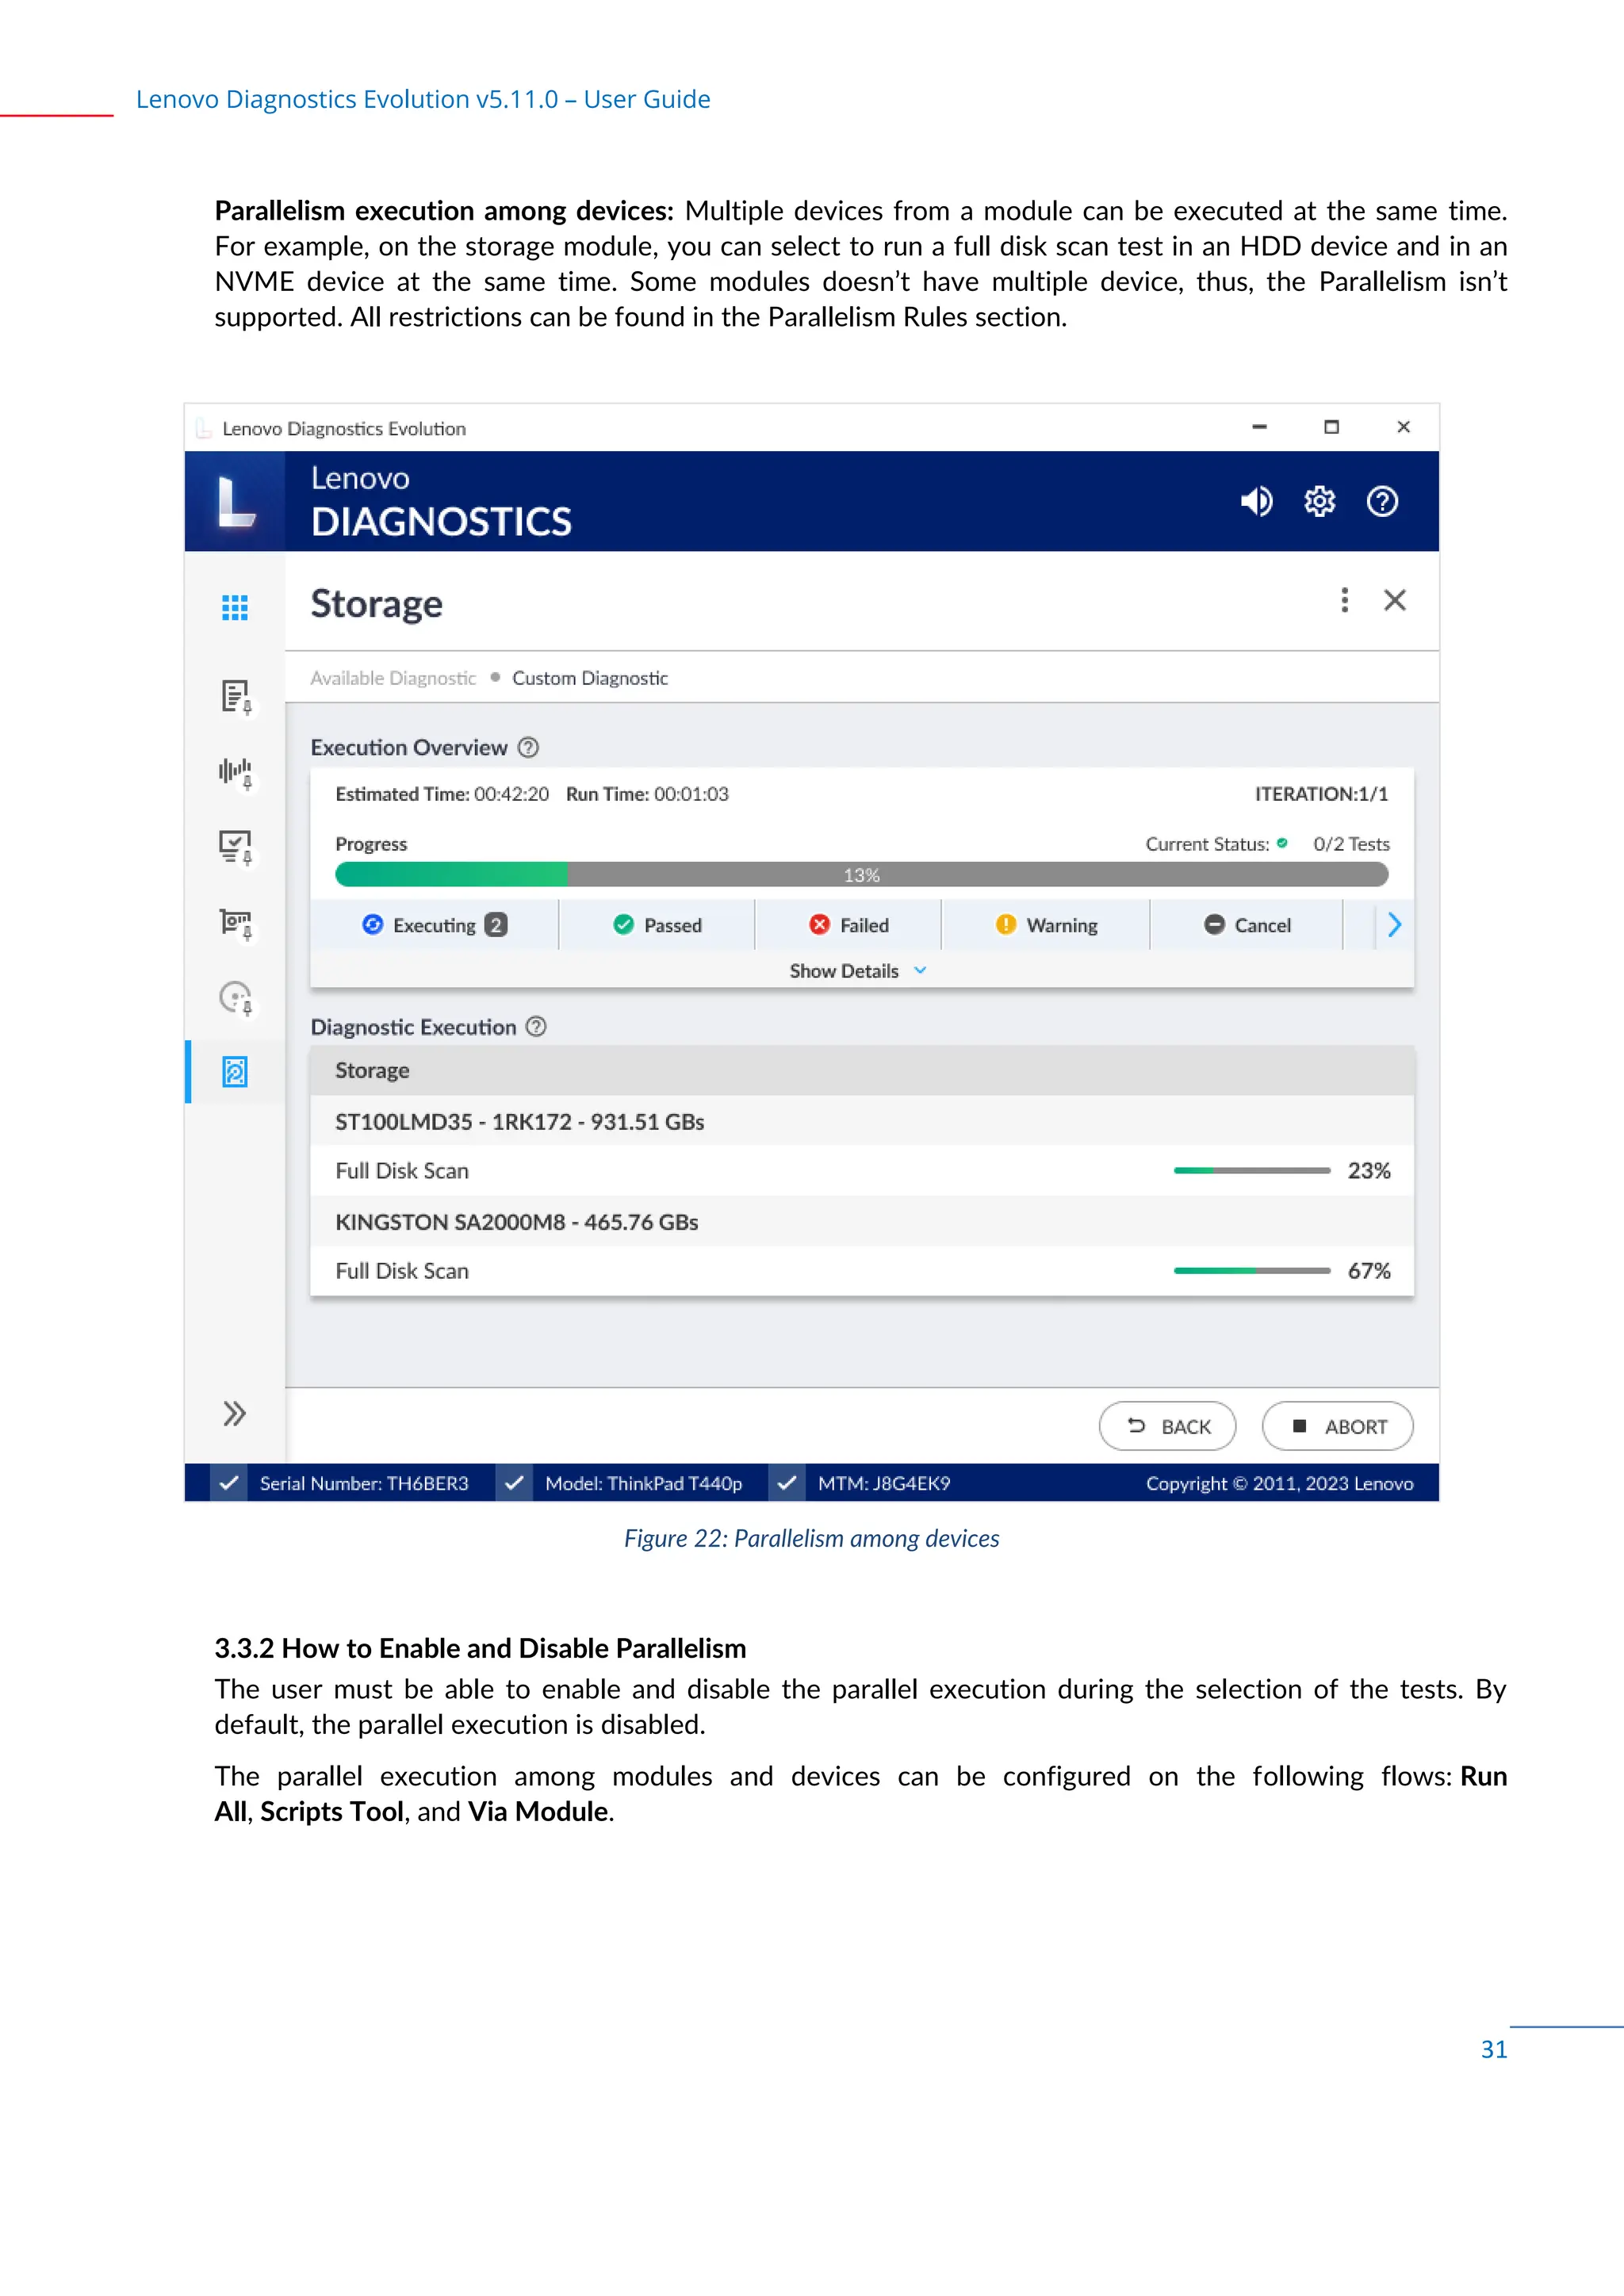This screenshot has width=1624, height=2296.
Task: Toggle the Model ThinkPad T440p checkmark
Action: point(514,1483)
